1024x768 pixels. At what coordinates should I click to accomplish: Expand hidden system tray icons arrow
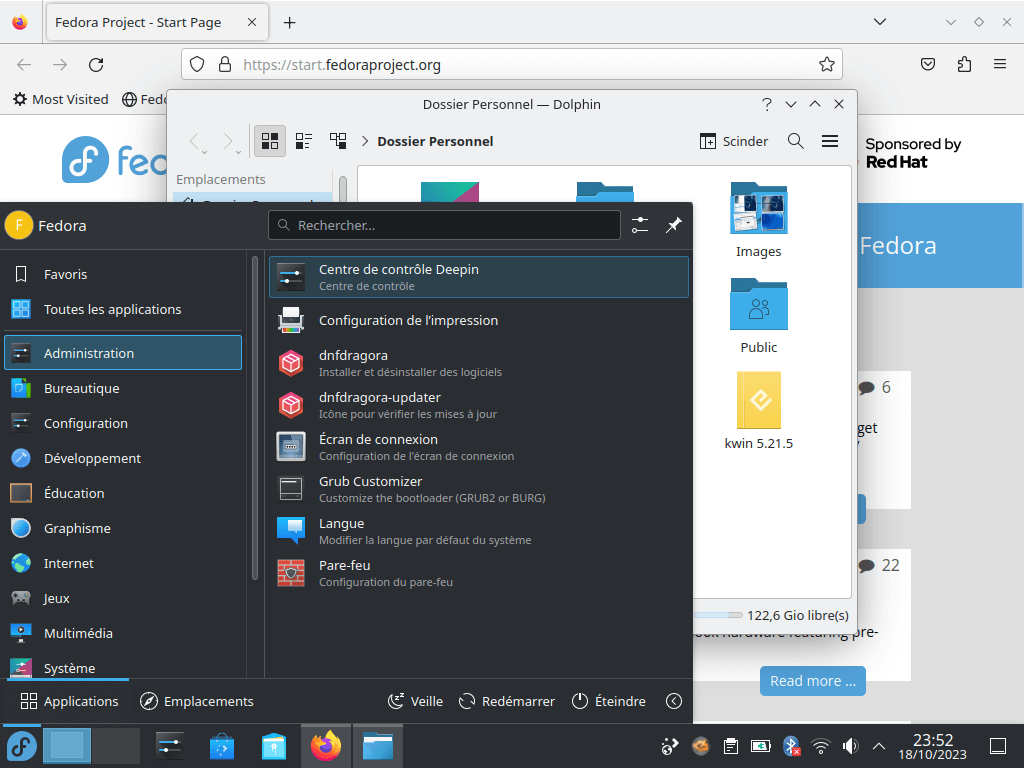[x=879, y=746]
